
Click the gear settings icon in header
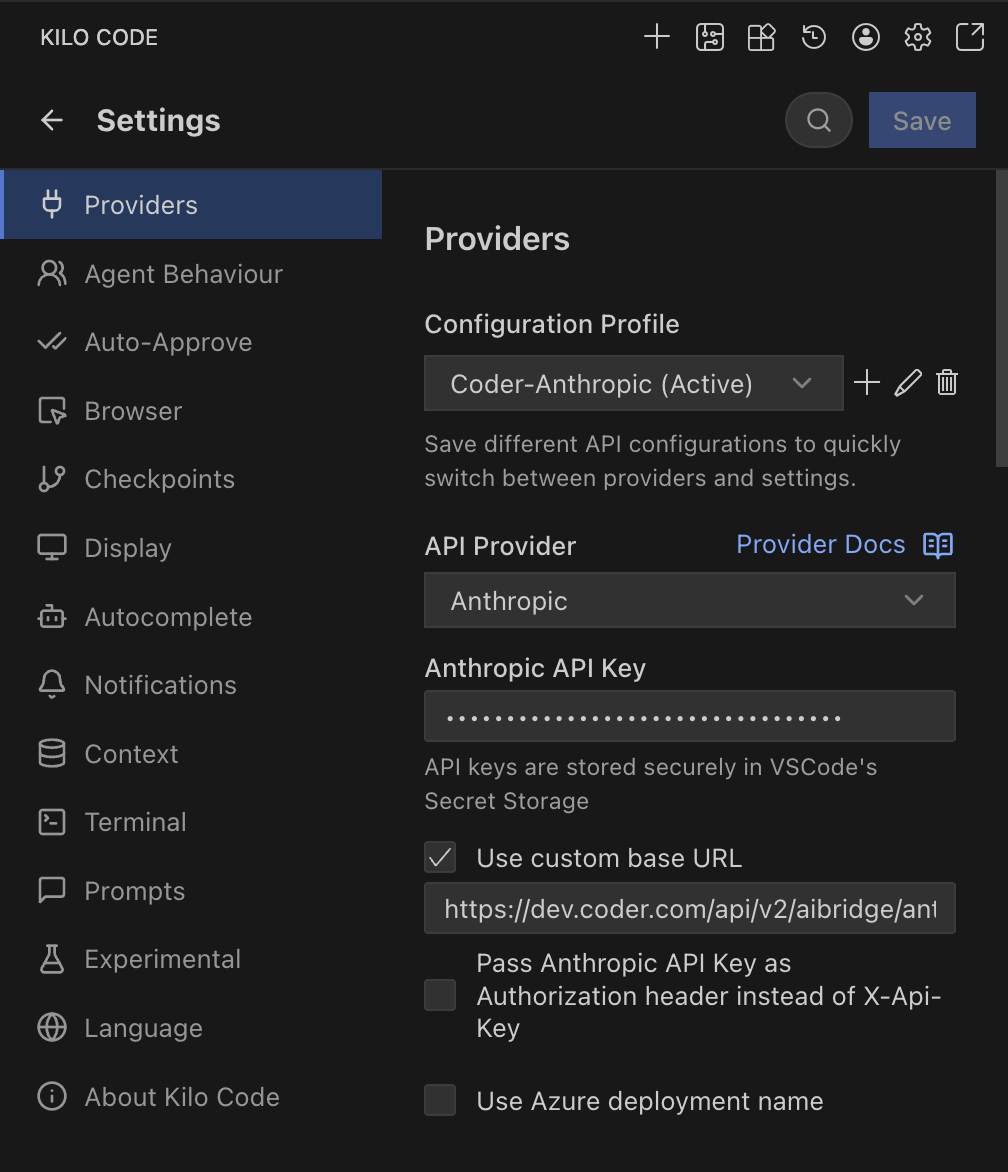918,37
